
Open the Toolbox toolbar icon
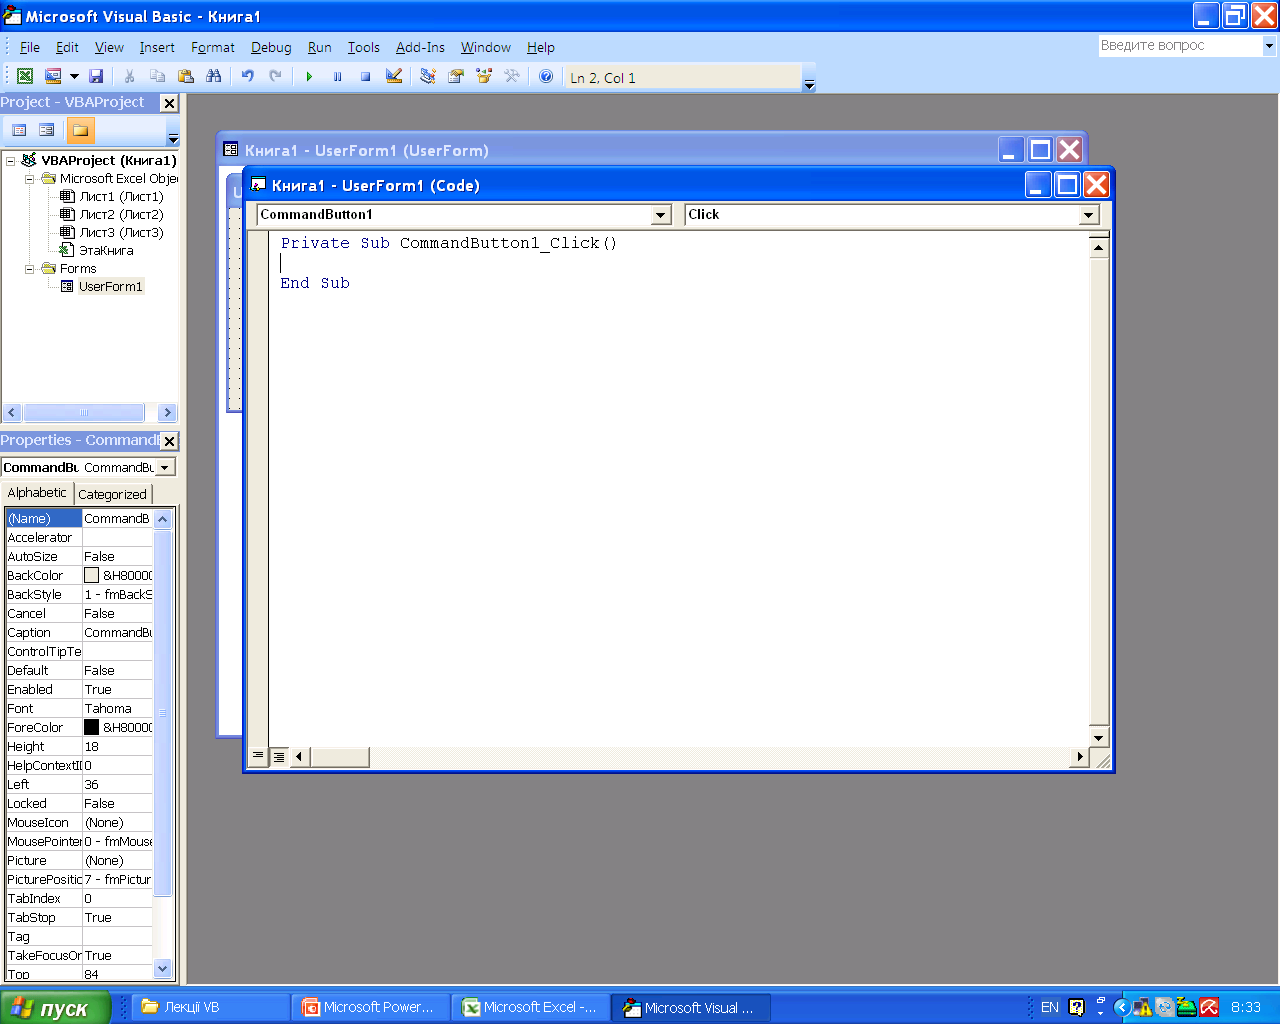[512, 76]
